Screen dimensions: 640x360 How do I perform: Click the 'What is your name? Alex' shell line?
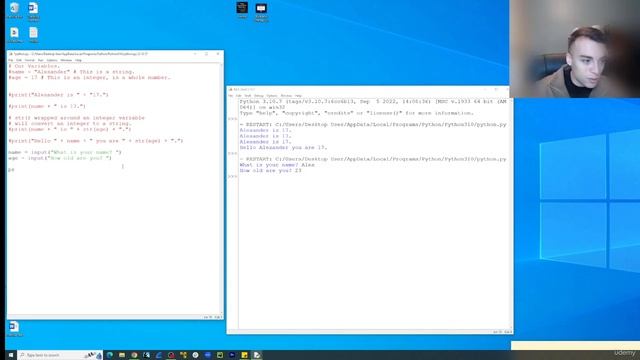point(277,164)
